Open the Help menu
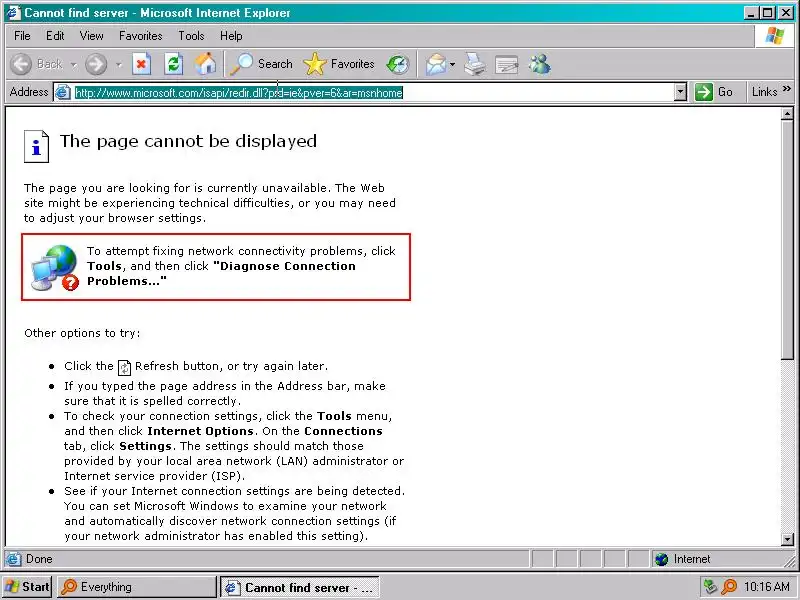 231,36
